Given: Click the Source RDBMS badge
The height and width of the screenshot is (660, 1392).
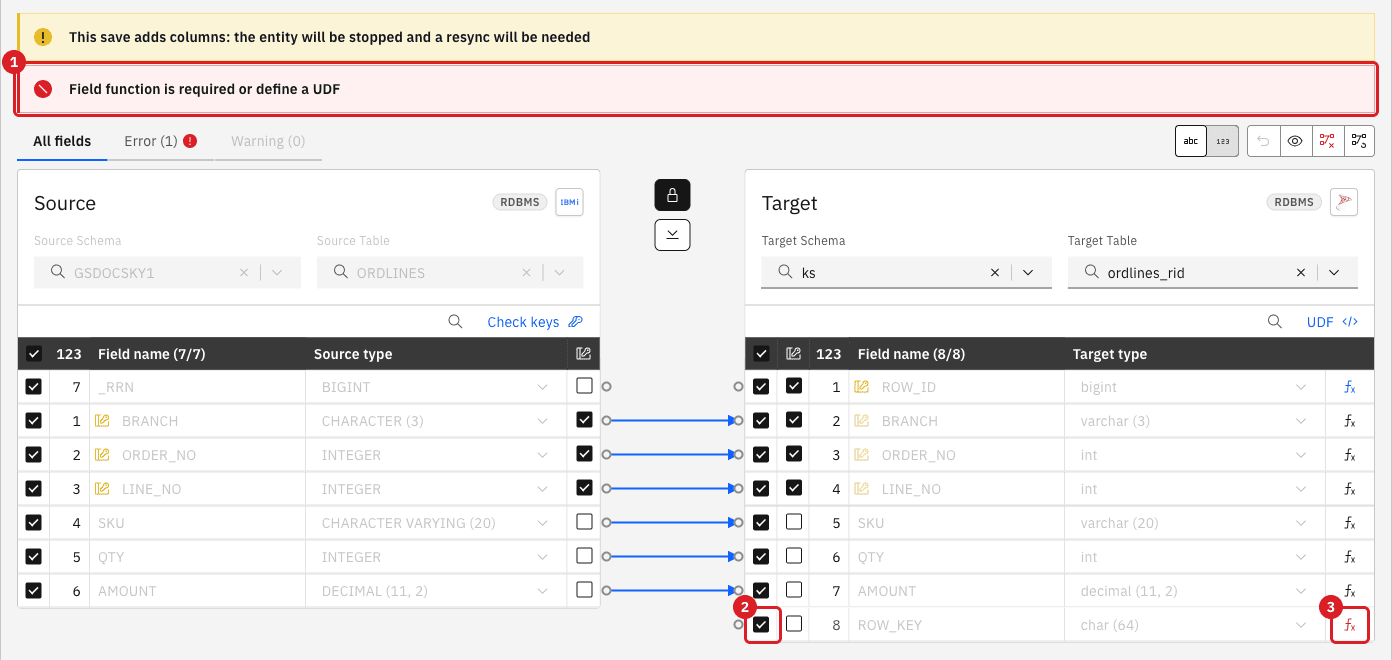Looking at the screenshot, I should coord(521,202).
